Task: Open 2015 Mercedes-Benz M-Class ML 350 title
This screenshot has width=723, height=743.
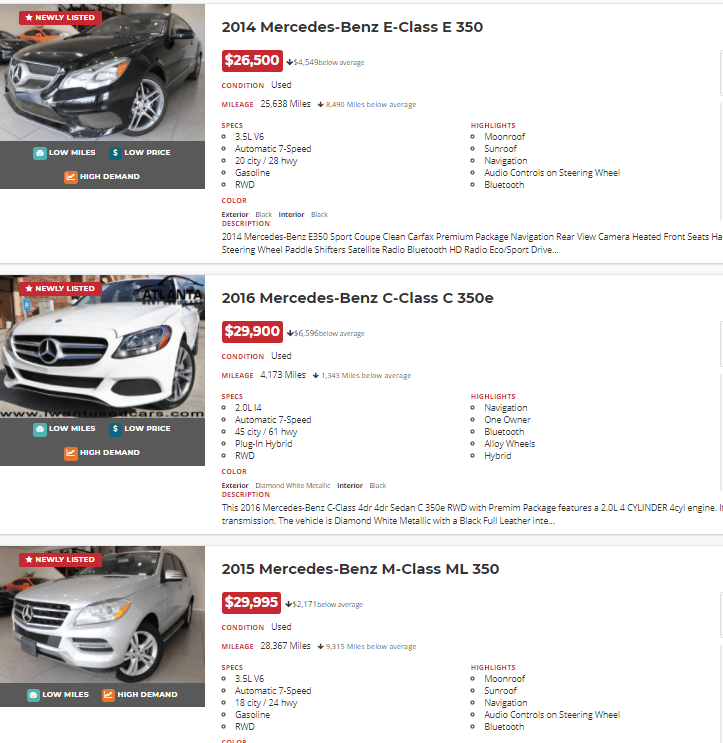Action: click(360, 569)
